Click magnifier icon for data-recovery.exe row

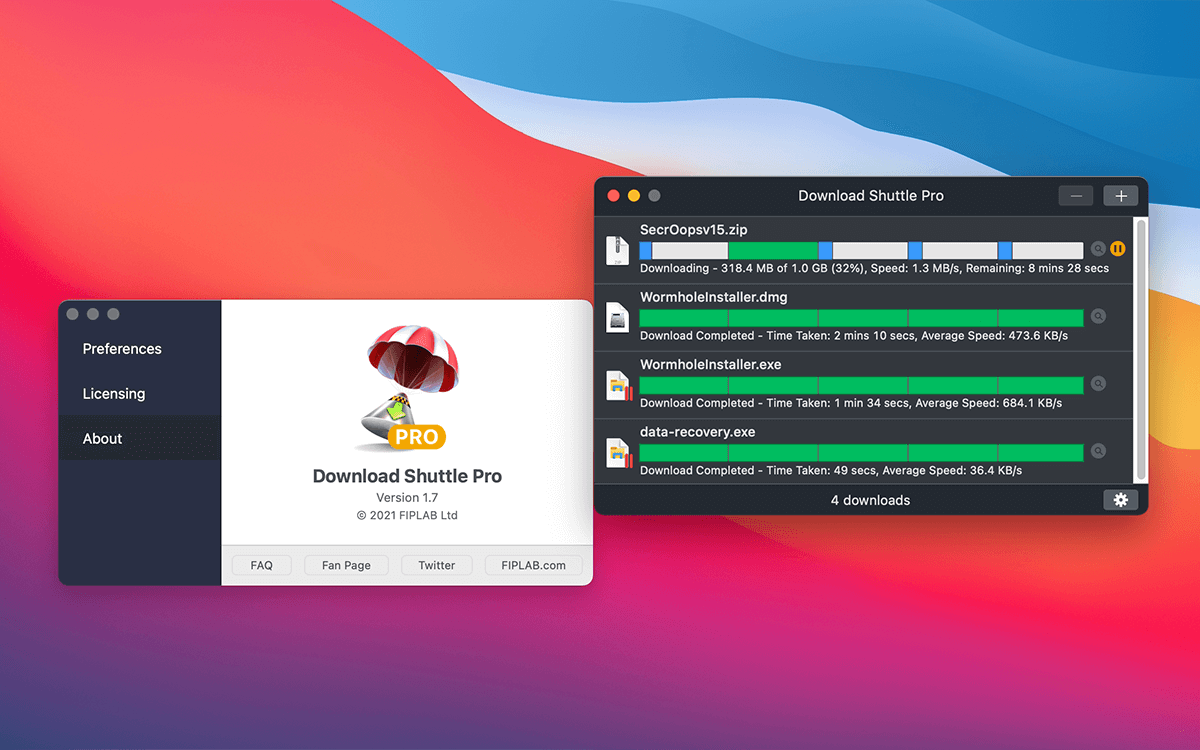click(1098, 451)
